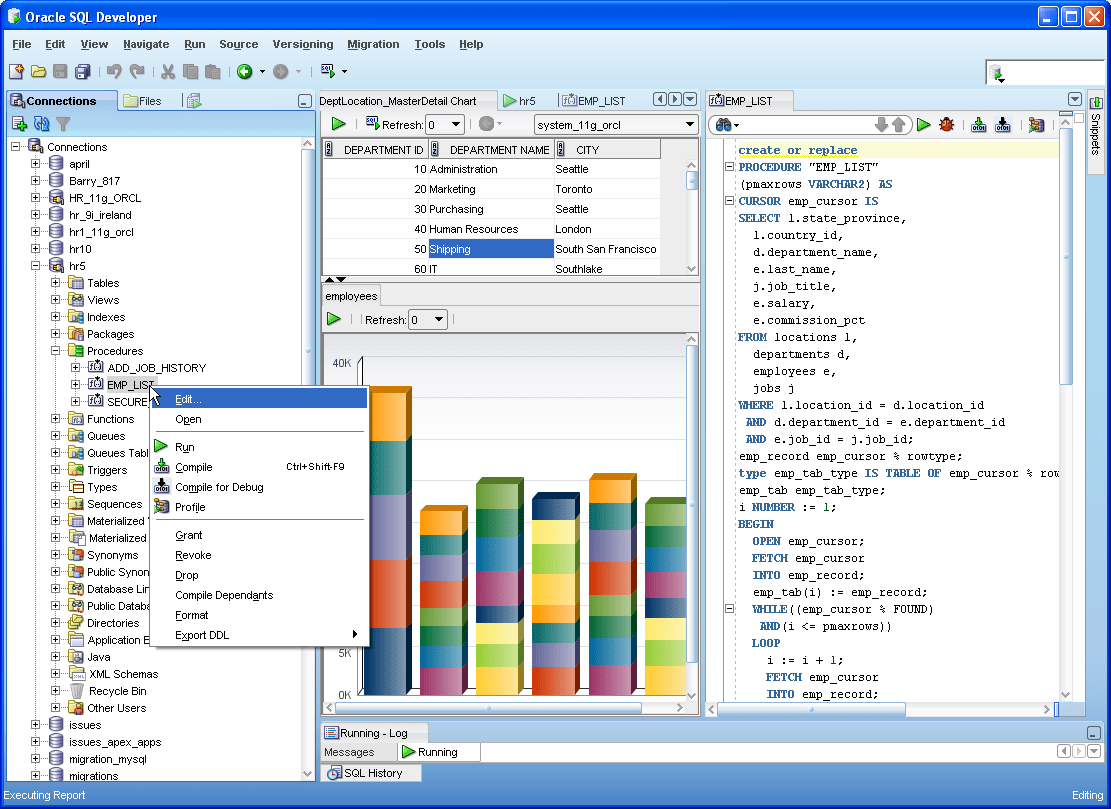The height and width of the screenshot is (809, 1111).
Task: Choose Compile for Debug in context menu
Action: click(x=261, y=487)
